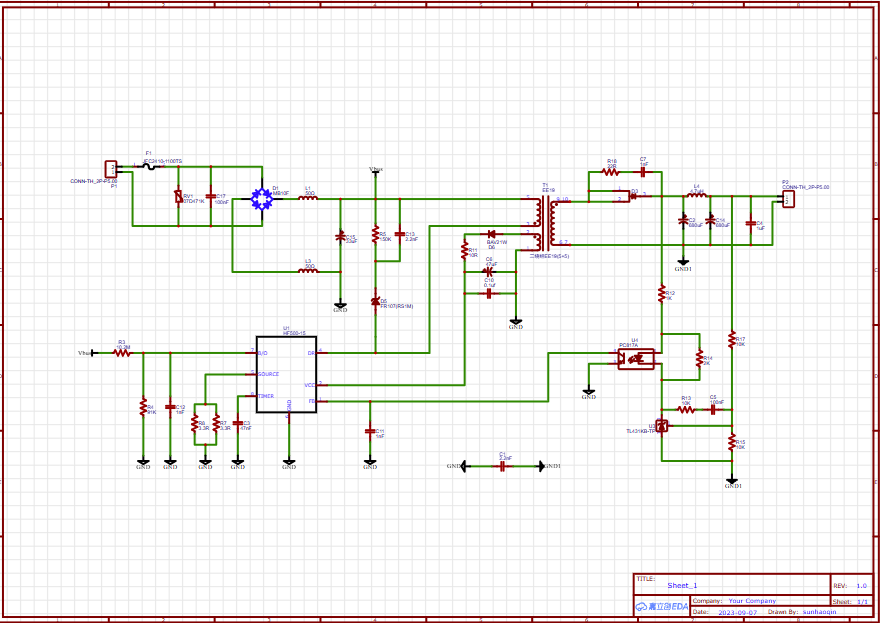This screenshot has width=880, height=623.
Task: Select the MB10F bridge rectifier symbol D1
Action: tap(262, 200)
